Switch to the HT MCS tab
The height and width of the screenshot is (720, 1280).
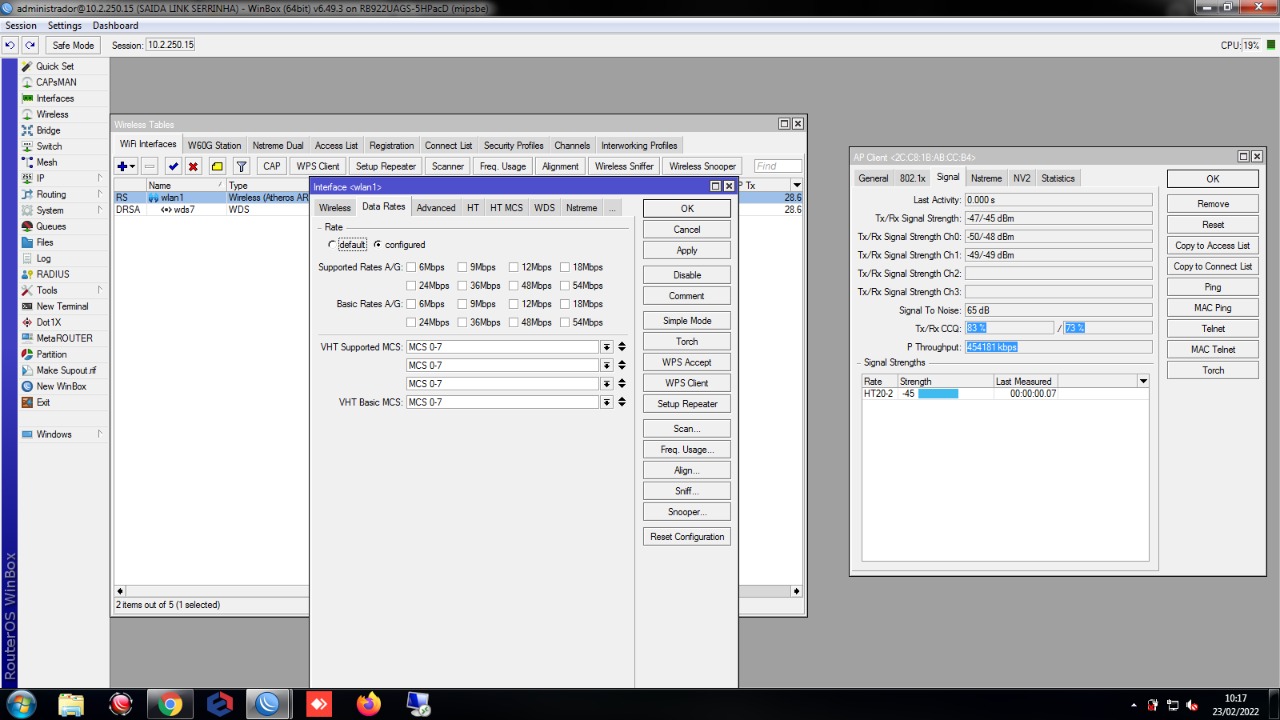coord(506,208)
